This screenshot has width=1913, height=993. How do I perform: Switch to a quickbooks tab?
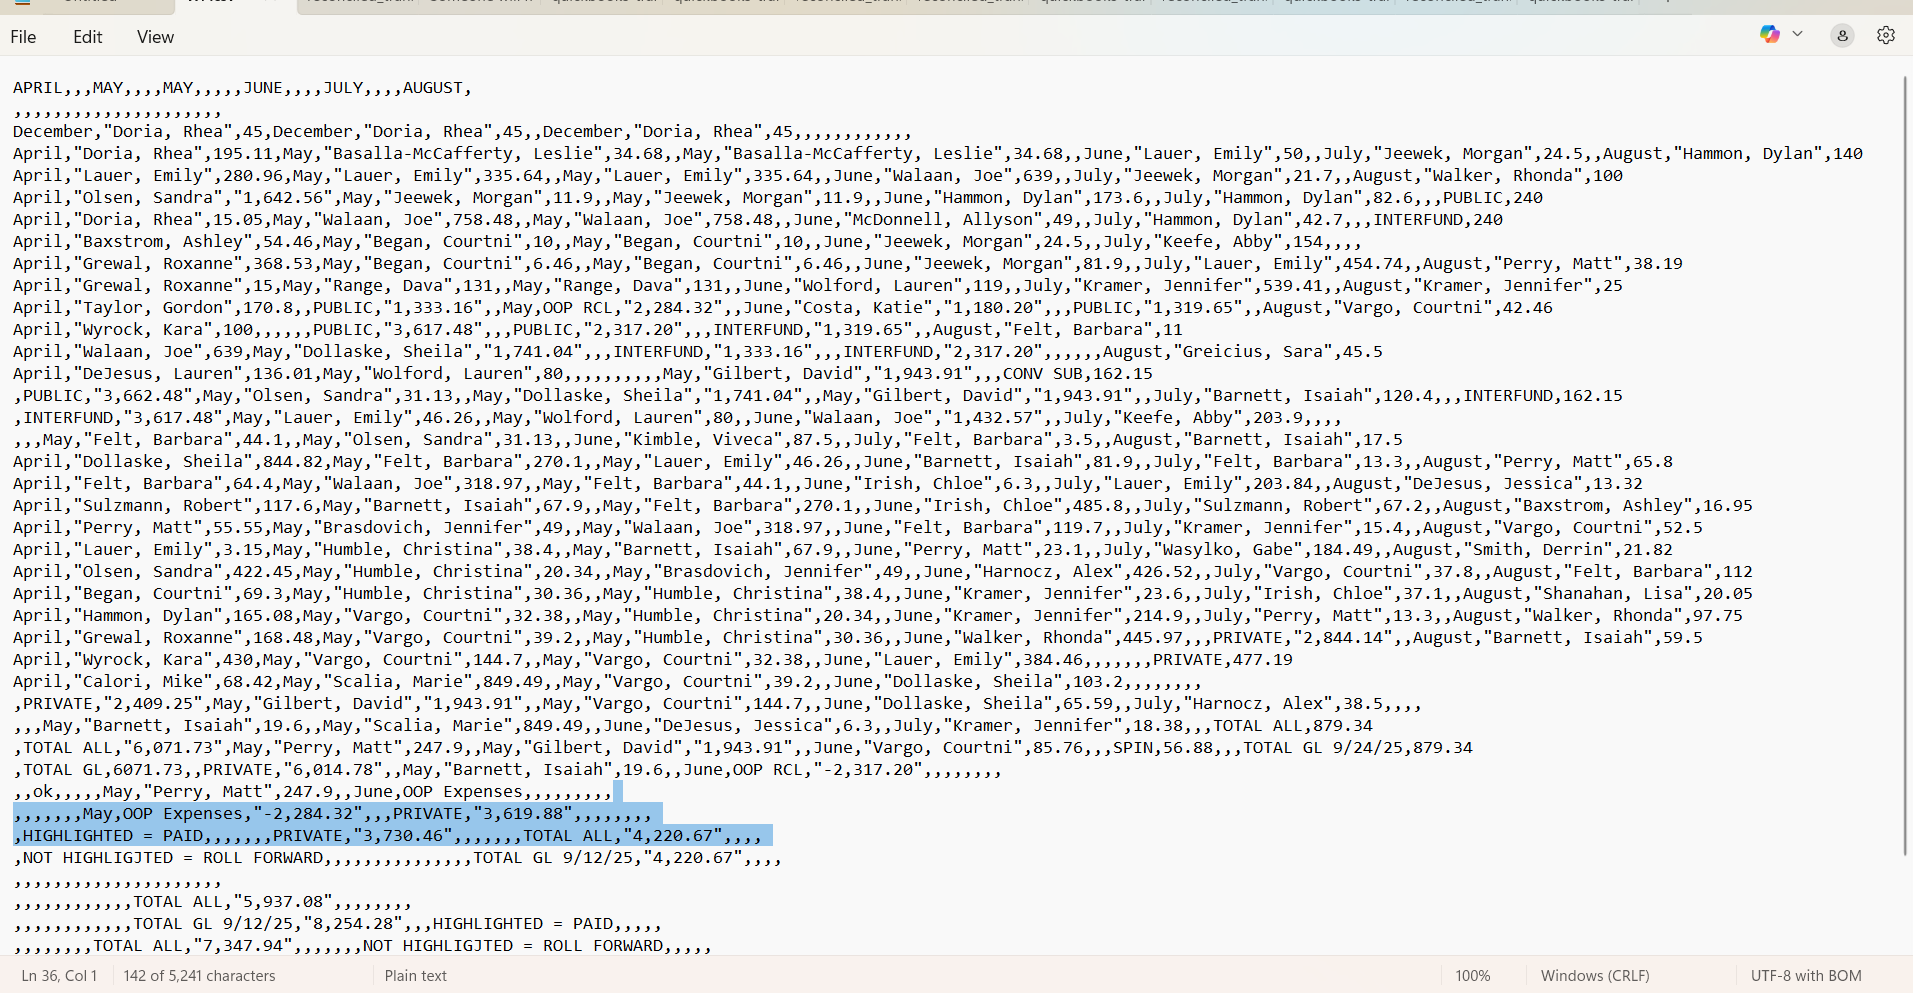pos(600,4)
